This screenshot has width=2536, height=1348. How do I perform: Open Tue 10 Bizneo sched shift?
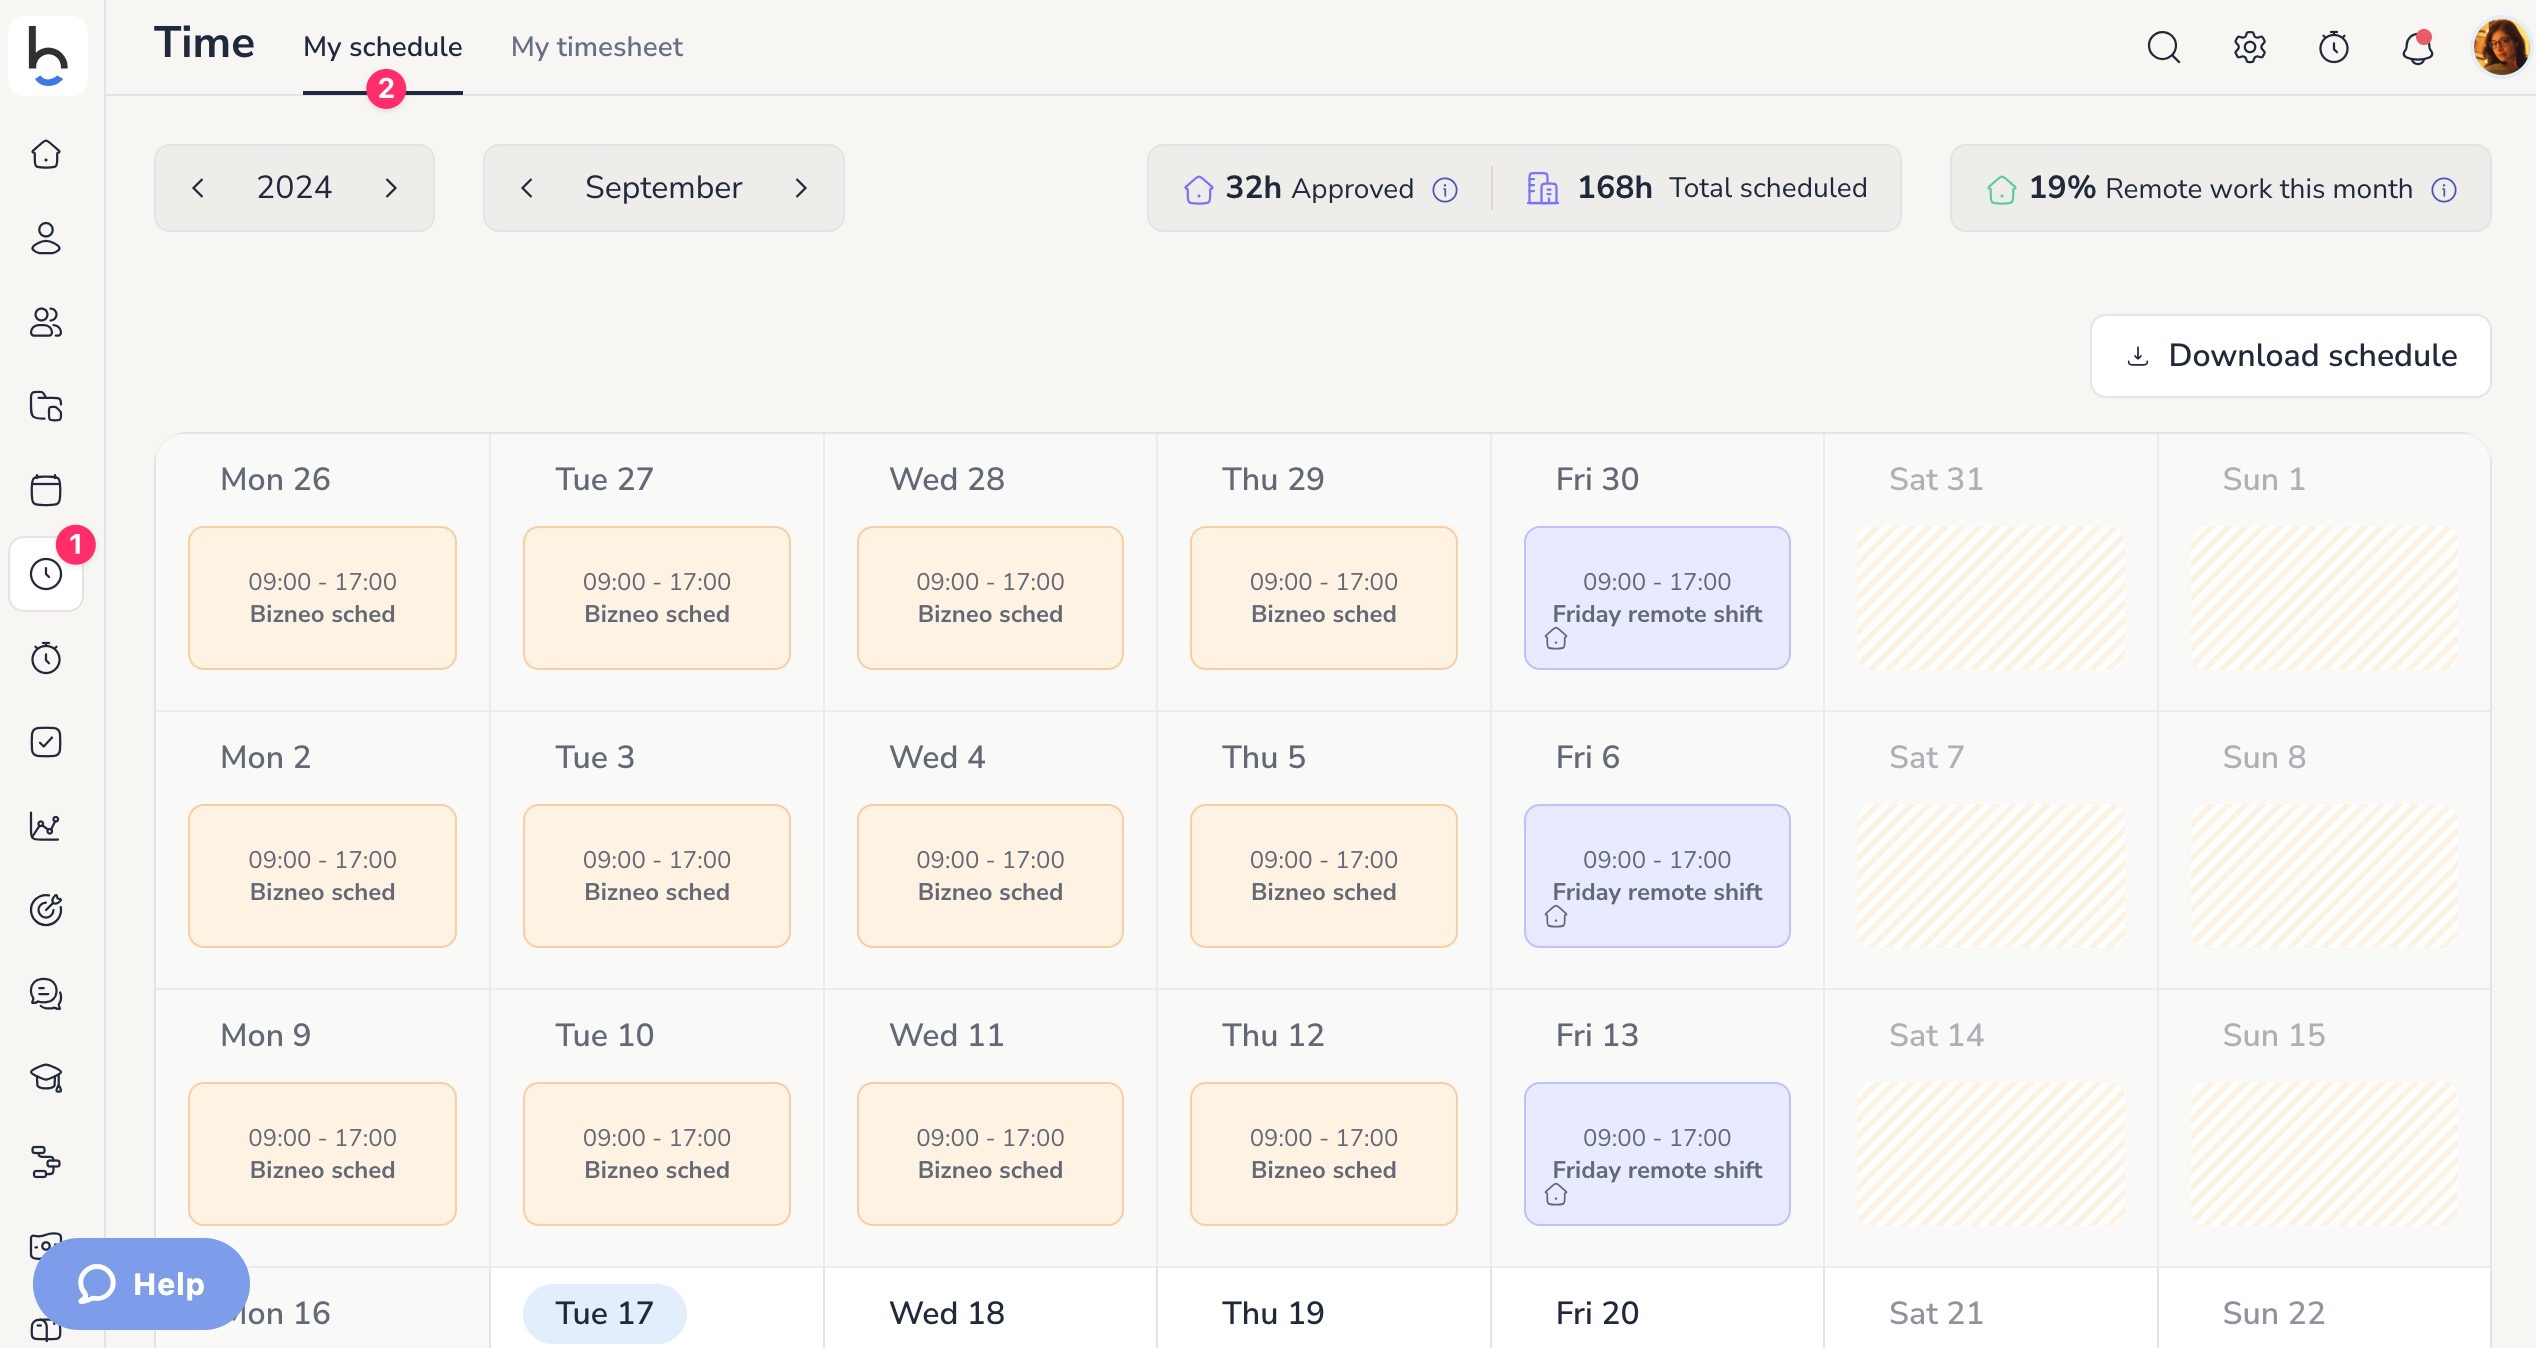656,1154
